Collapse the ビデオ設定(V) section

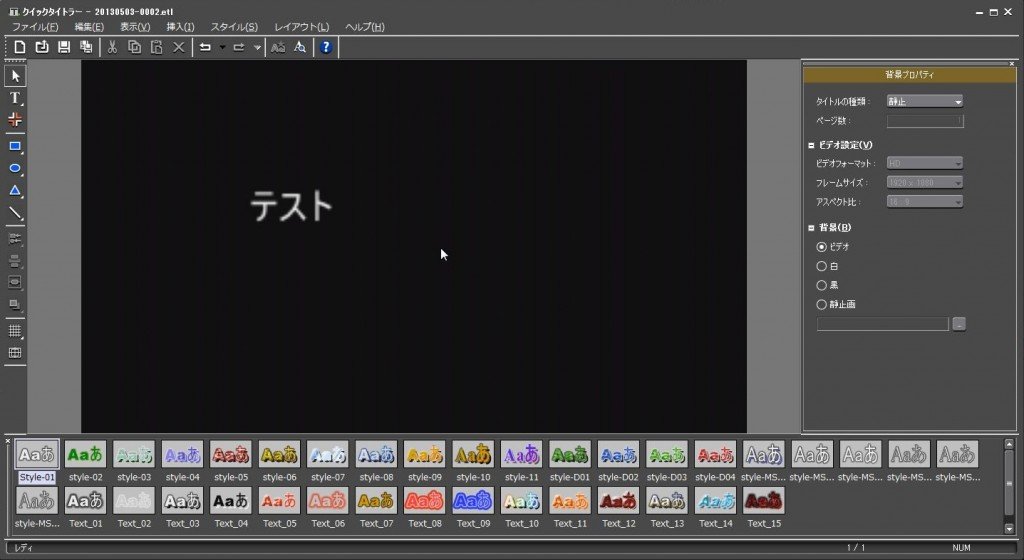click(811, 146)
